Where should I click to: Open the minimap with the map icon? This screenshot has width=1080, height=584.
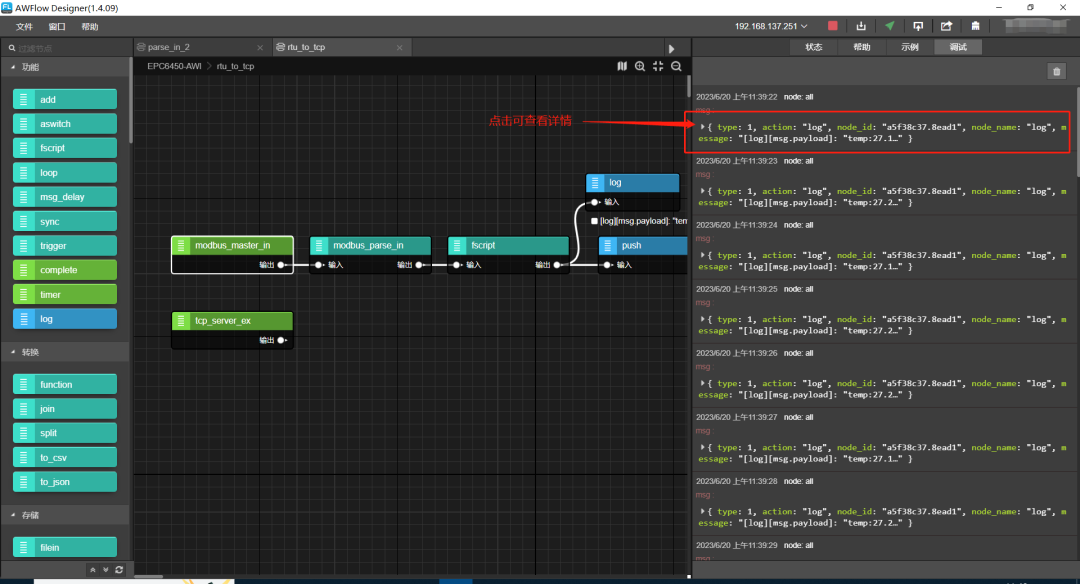click(x=622, y=66)
